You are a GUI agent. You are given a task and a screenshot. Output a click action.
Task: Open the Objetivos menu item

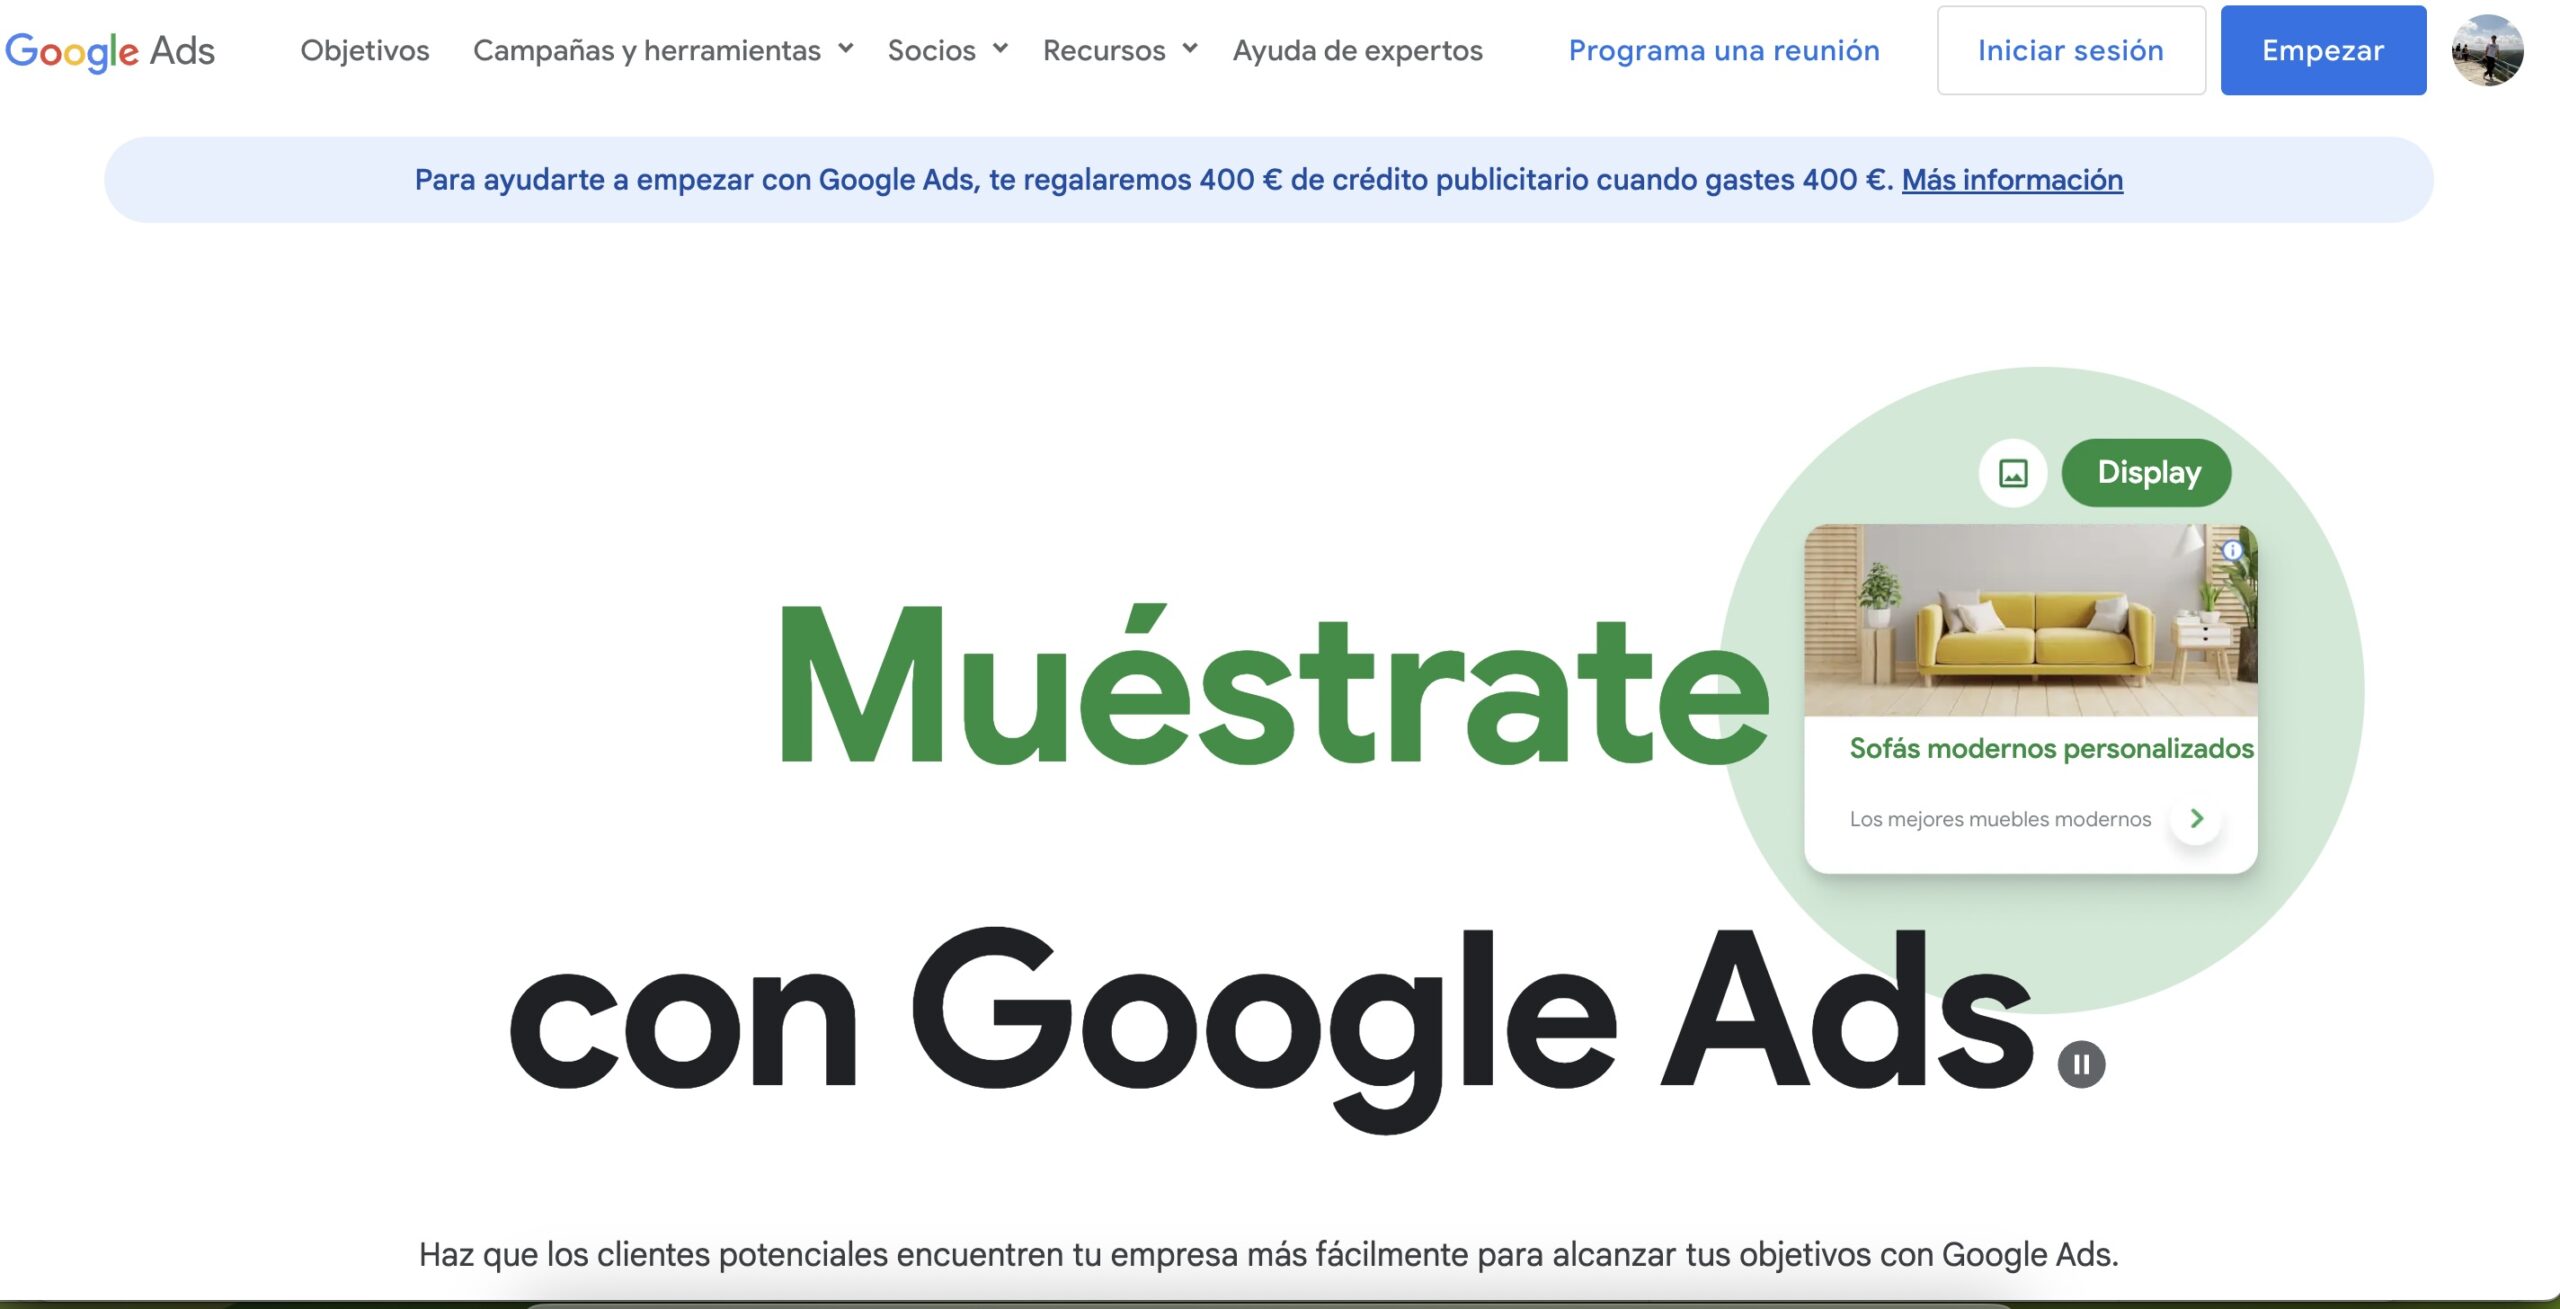coord(365,50)
